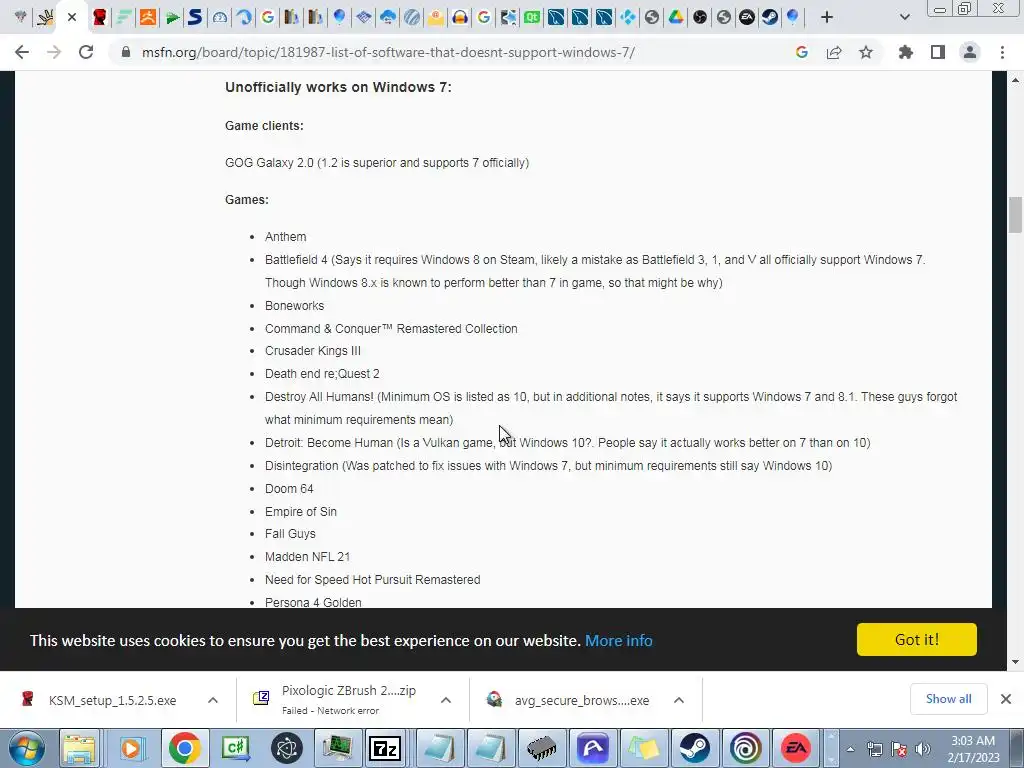Click the 'Doom 64' list item
1024x768 pixels.
click(289, 488)
